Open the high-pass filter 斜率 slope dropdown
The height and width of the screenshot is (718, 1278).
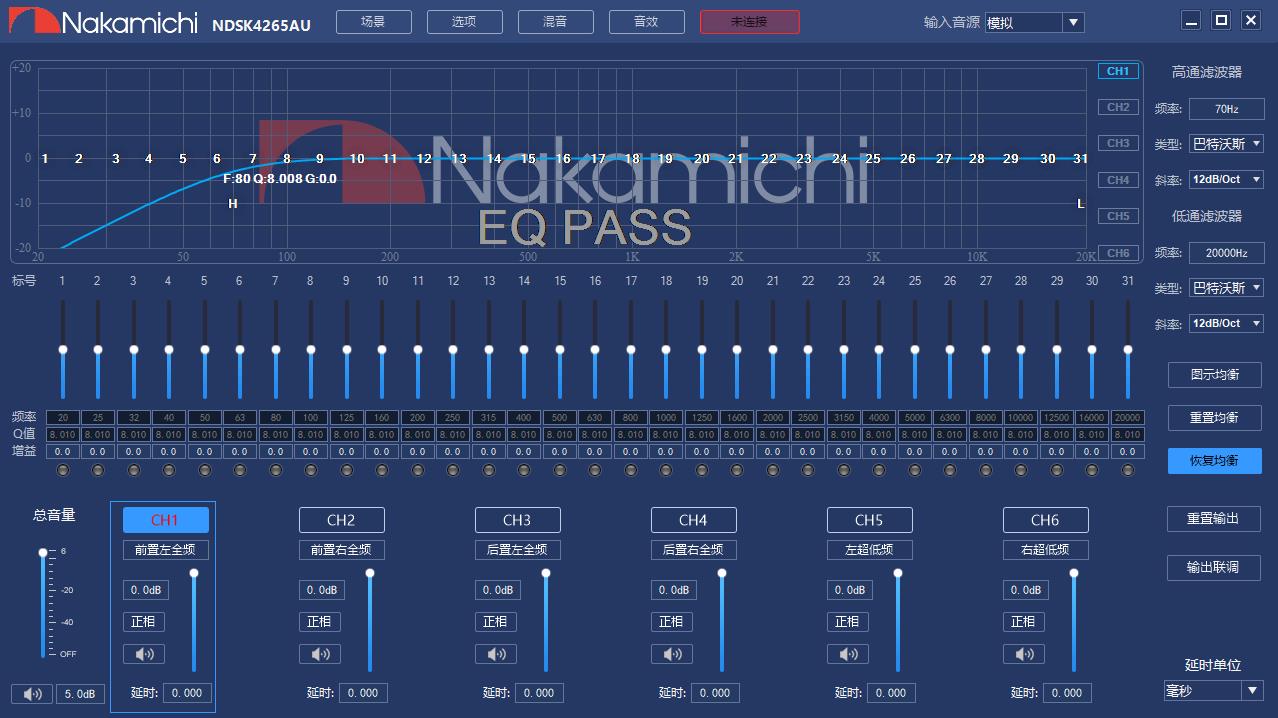point(1226,180)
